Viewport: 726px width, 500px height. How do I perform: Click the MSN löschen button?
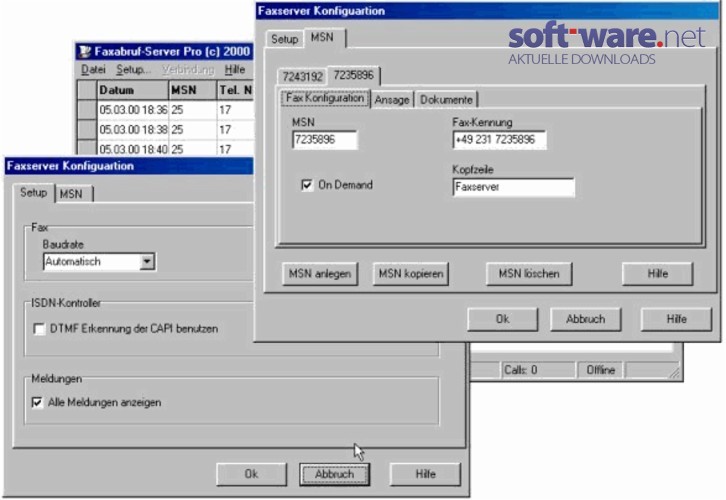(x=529, y=274)
